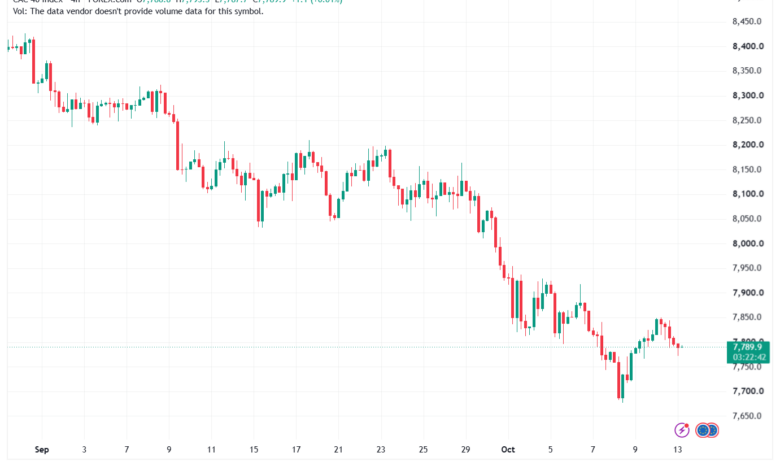Click the 11 date label on time axis
Image resolution: width=780 pixels, height=470 pixels.
(211, 449)
